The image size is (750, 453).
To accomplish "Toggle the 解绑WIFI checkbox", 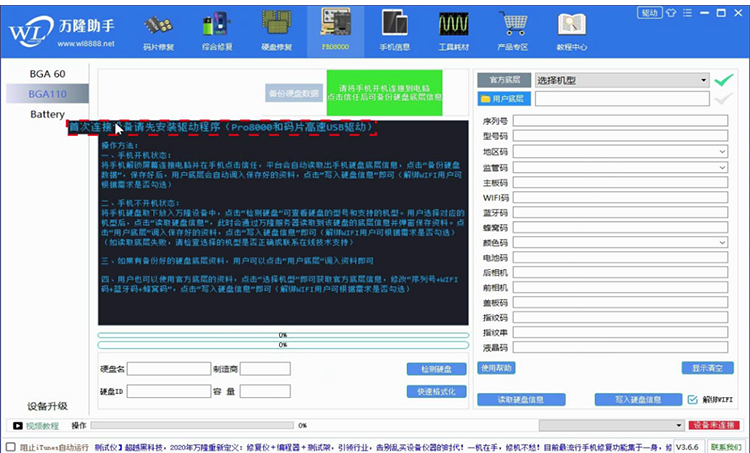I will [x=692, y=400].
